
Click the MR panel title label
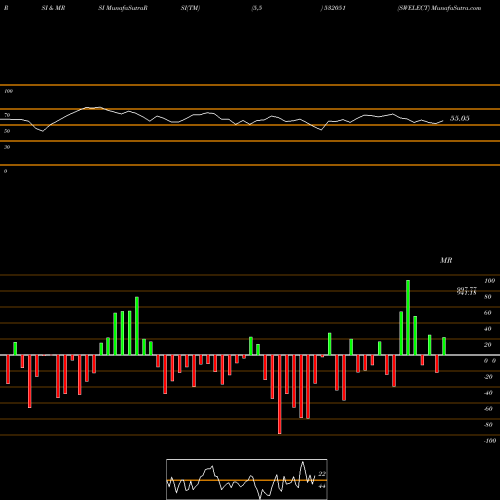446,260
